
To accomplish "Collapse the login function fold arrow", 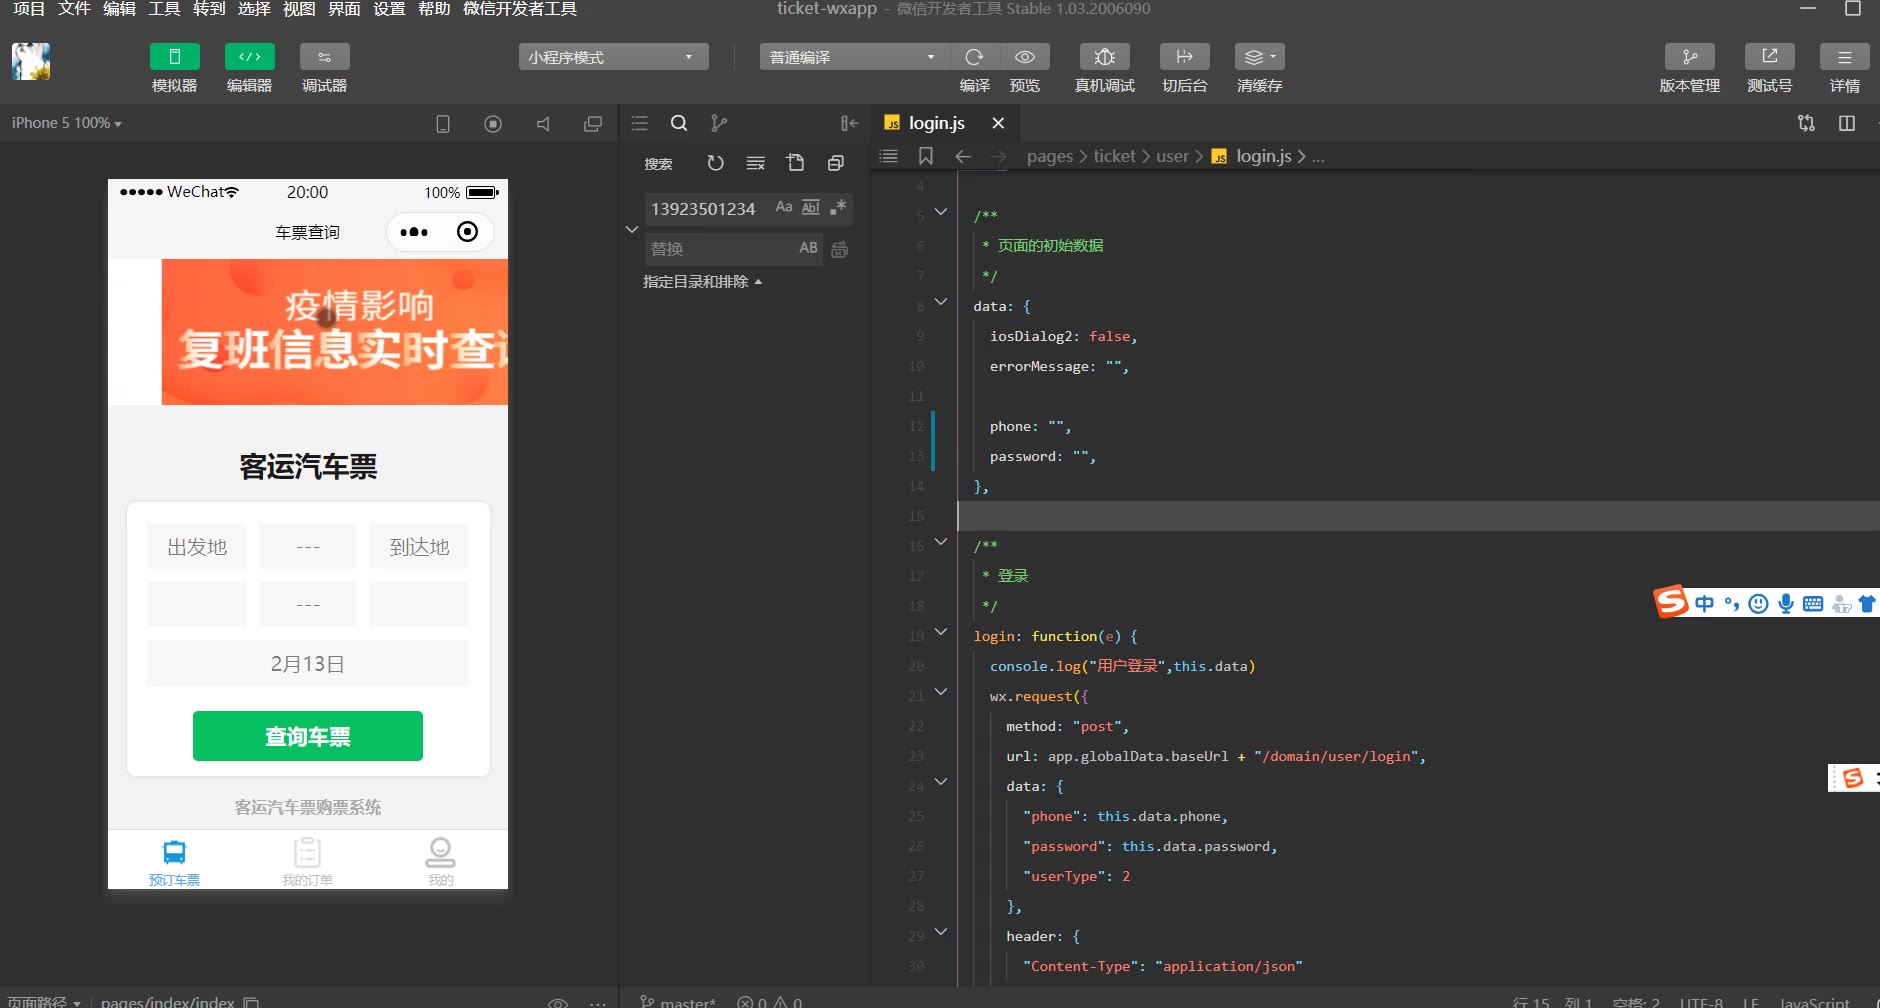I will click(941, 632).
